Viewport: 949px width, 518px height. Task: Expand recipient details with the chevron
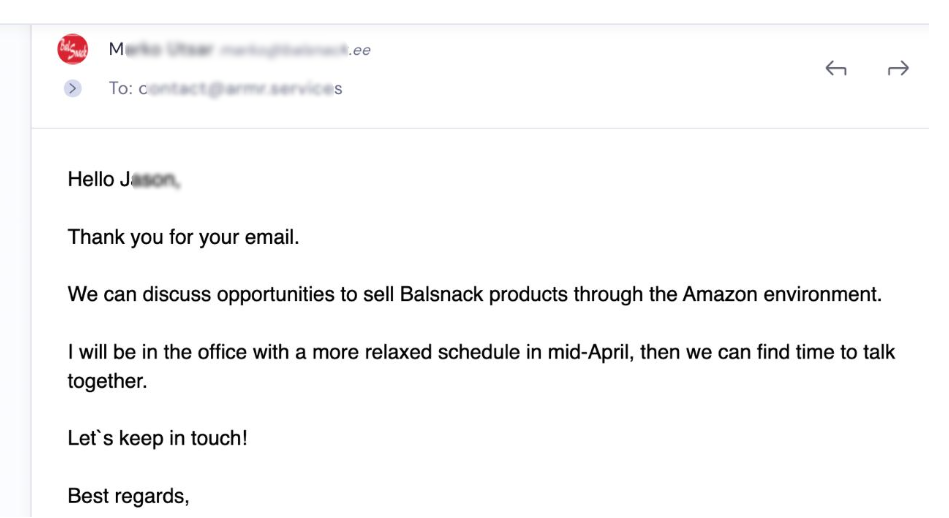click(x=73, y=88)
